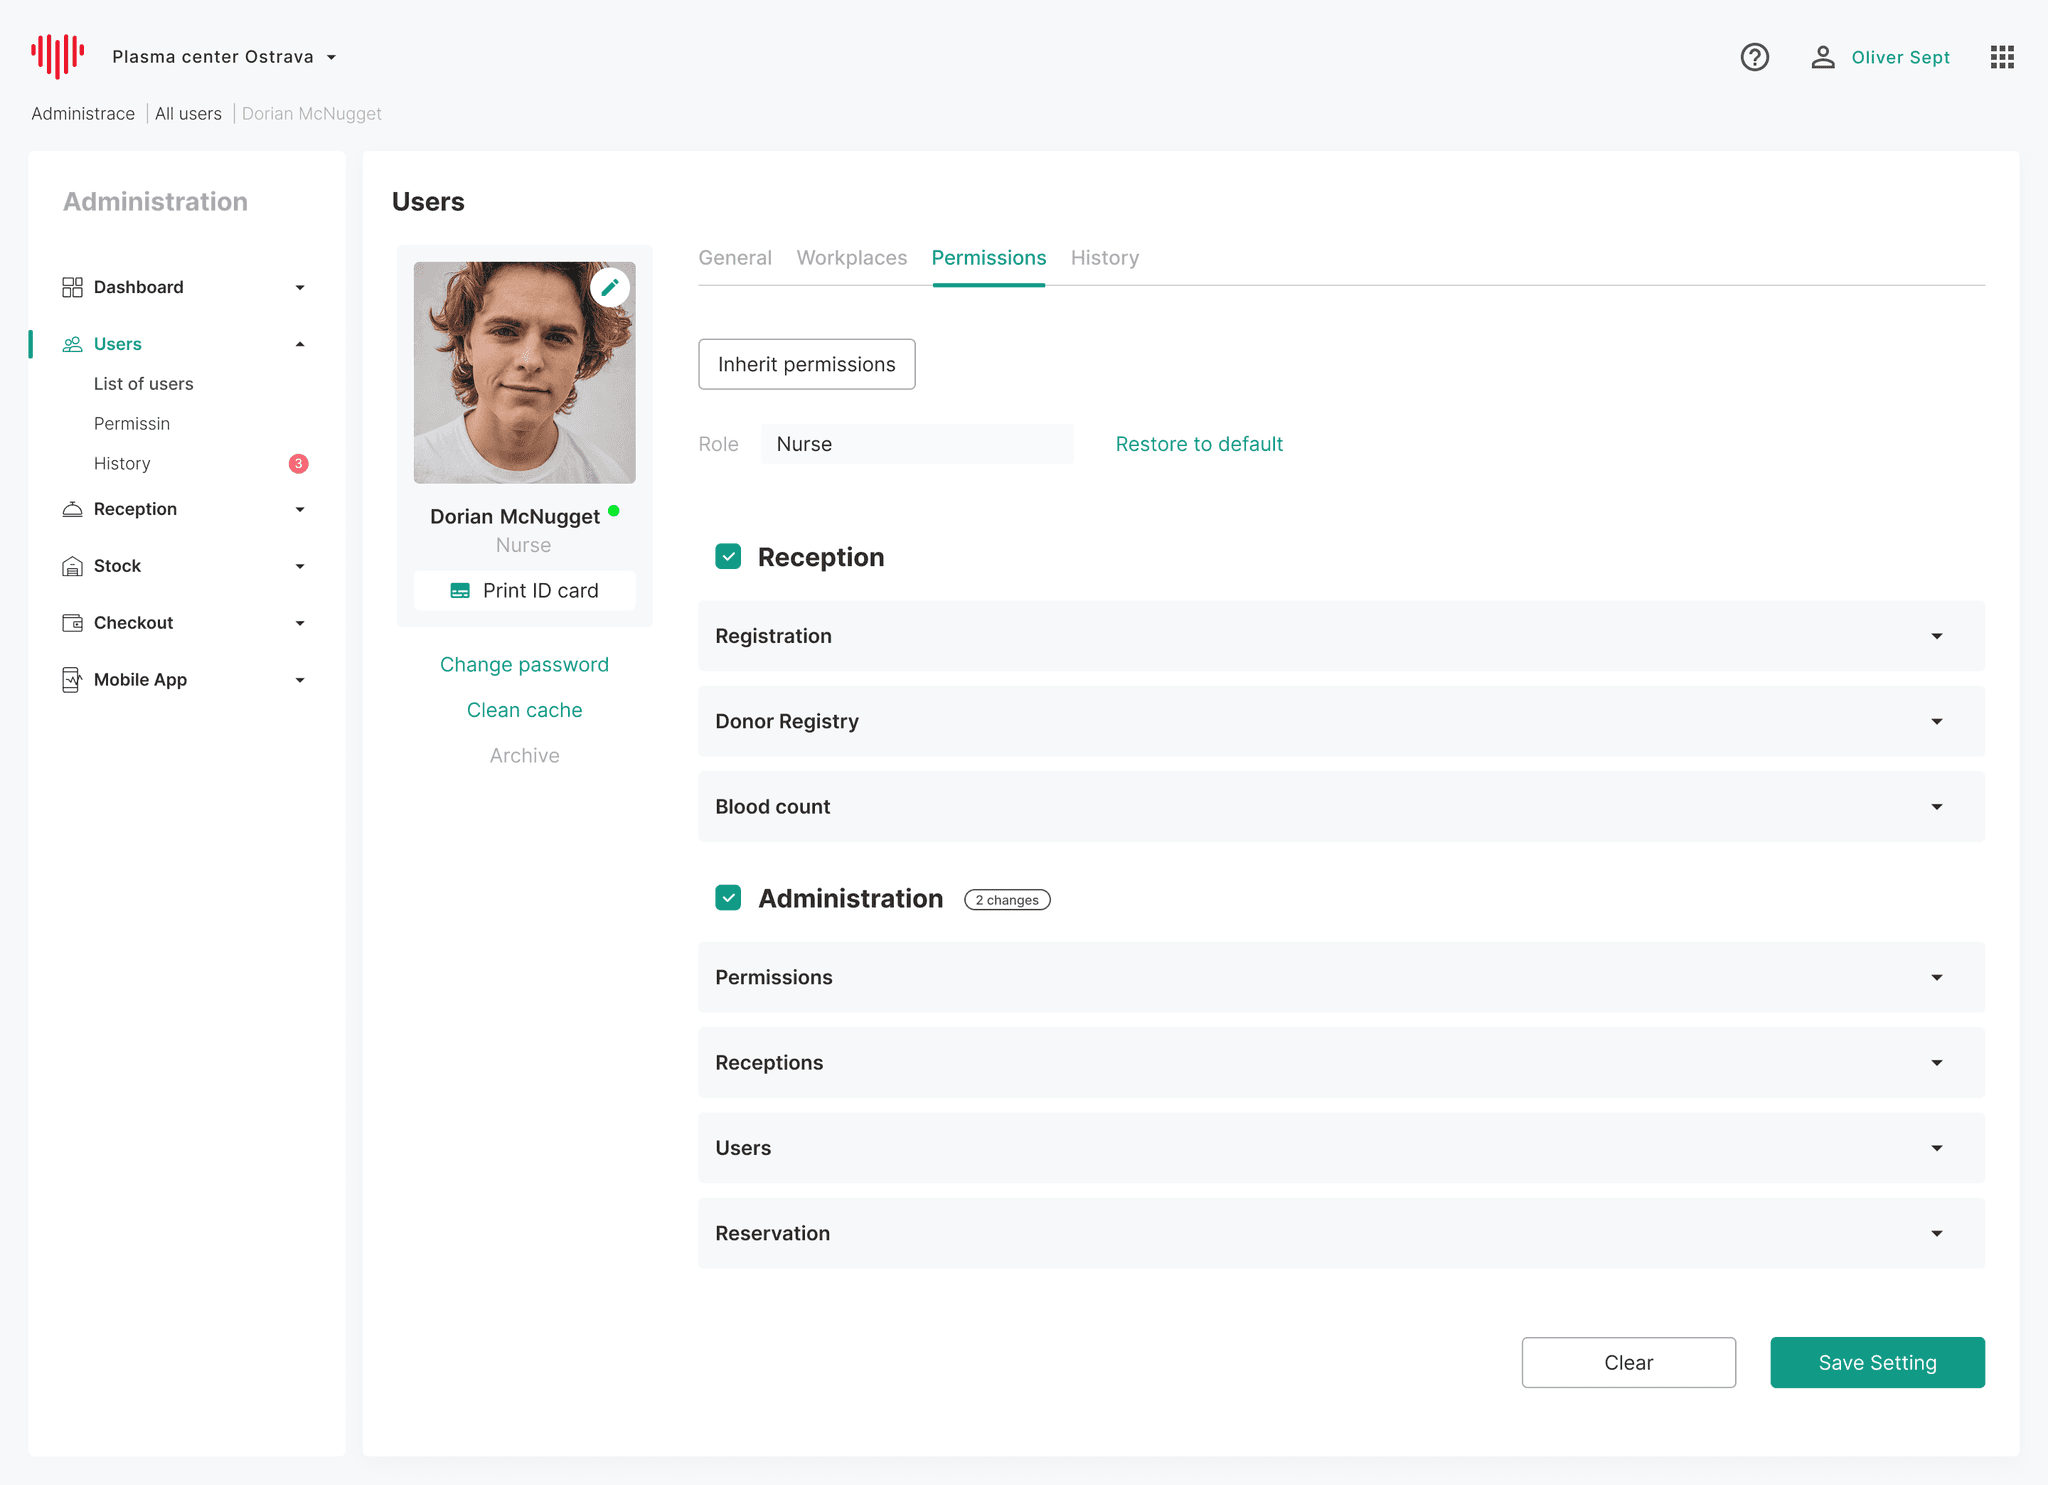This screenshot has height=1485, width=2048.
Task: Click the help question mark icon
Action: [1754, 57]
